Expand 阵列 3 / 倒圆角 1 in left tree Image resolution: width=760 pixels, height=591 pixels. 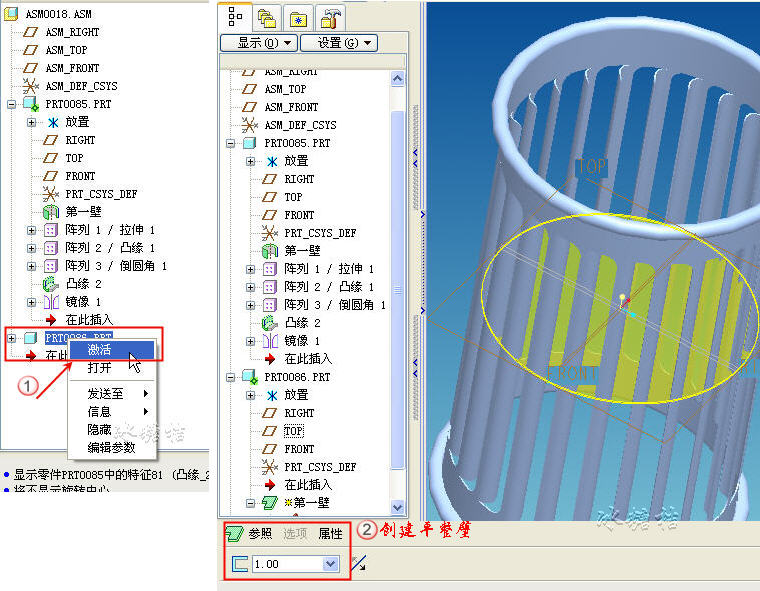32,266
